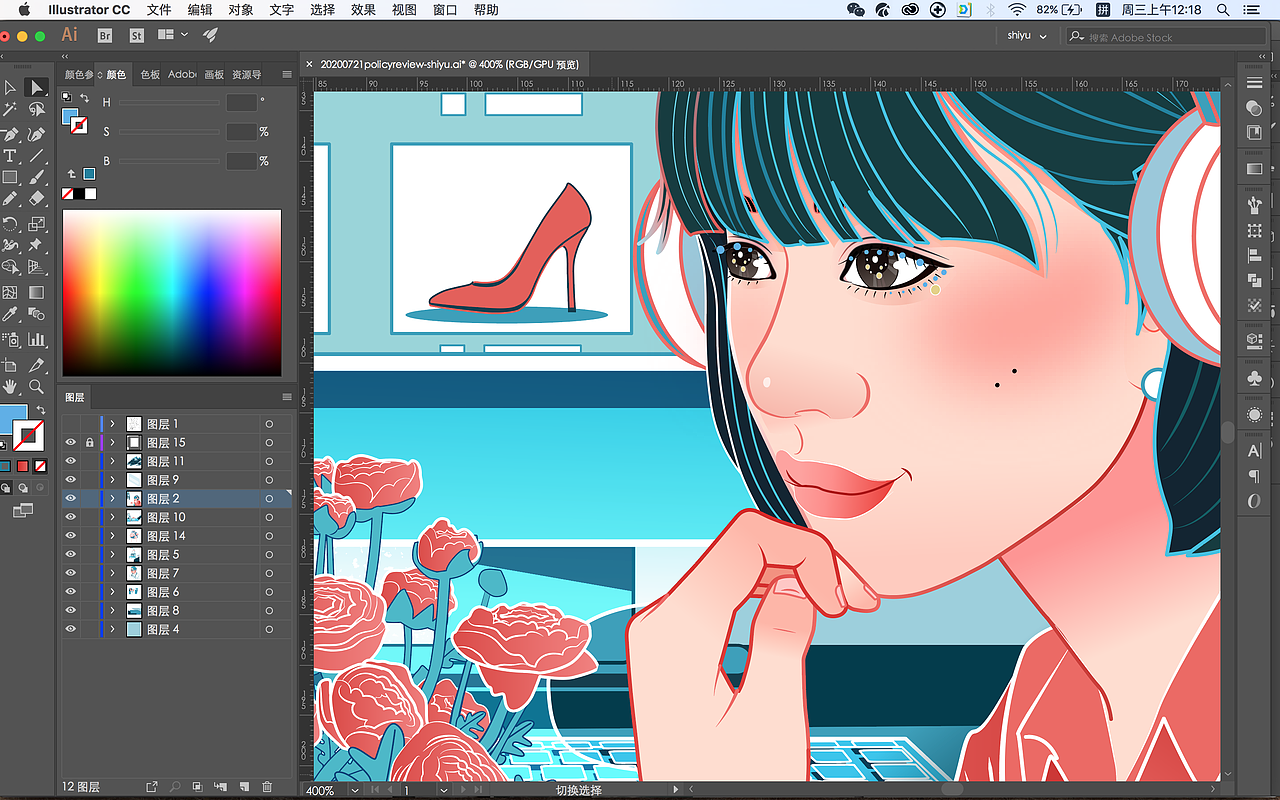Expand 图层 7 chevron
This screenshot has height=800, width=1280.
pyautogui.click(x=112, y=573)
